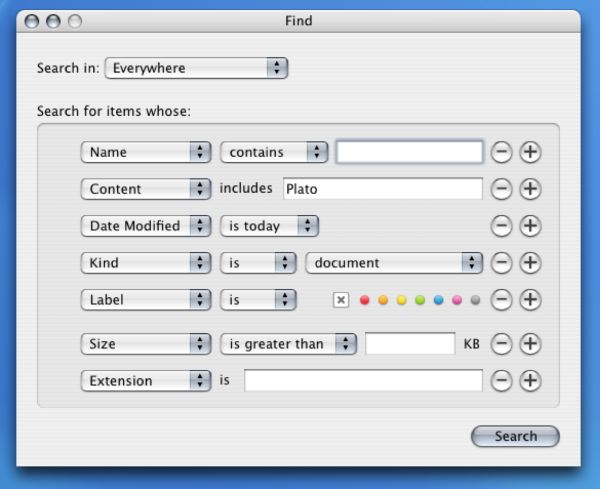Open the document kind dropdown
The image size is (600, 489).
pyautogui.click(x=394, y=263)
